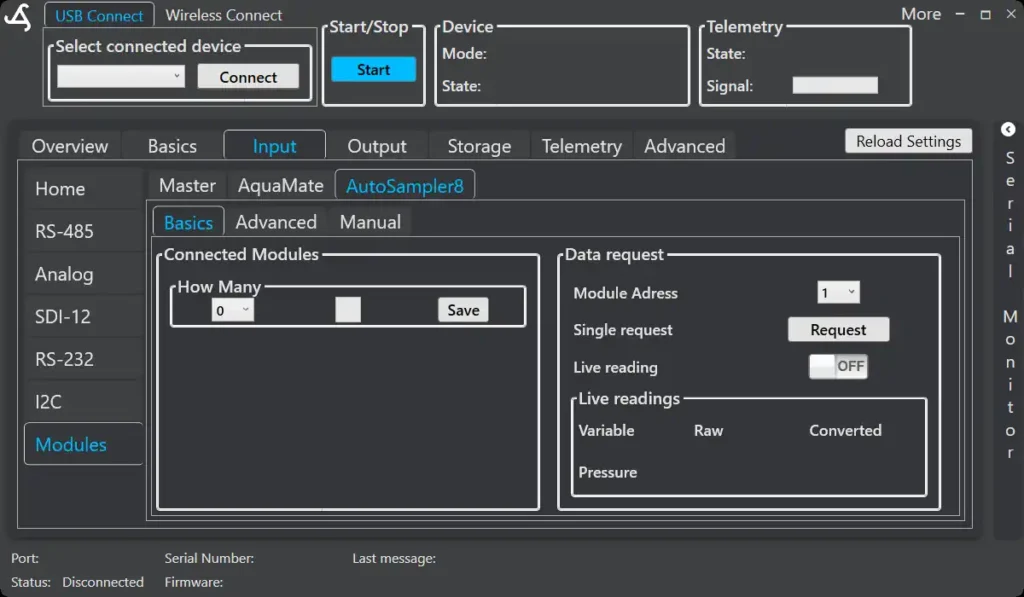The height and width of the screenshot is (597, 1024).
Task: Click the Signal strength bar
Action: (835, 86)
